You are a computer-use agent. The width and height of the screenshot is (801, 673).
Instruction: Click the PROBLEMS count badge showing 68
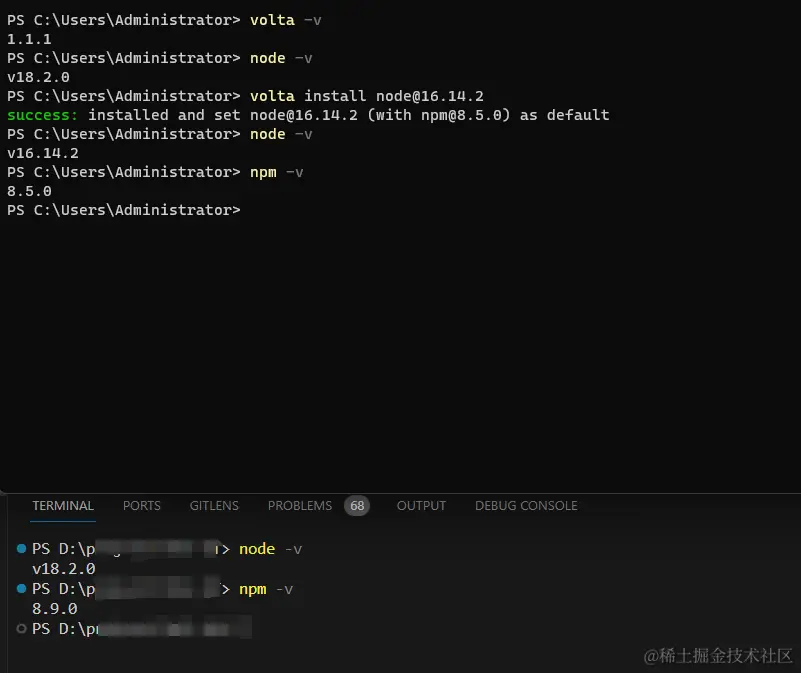[357, 505]
